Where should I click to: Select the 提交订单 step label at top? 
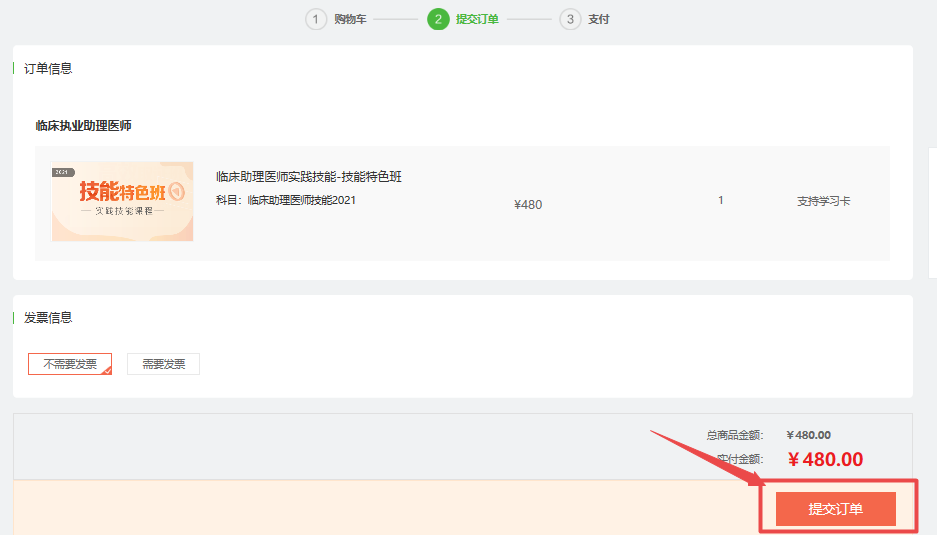[477, 19]
